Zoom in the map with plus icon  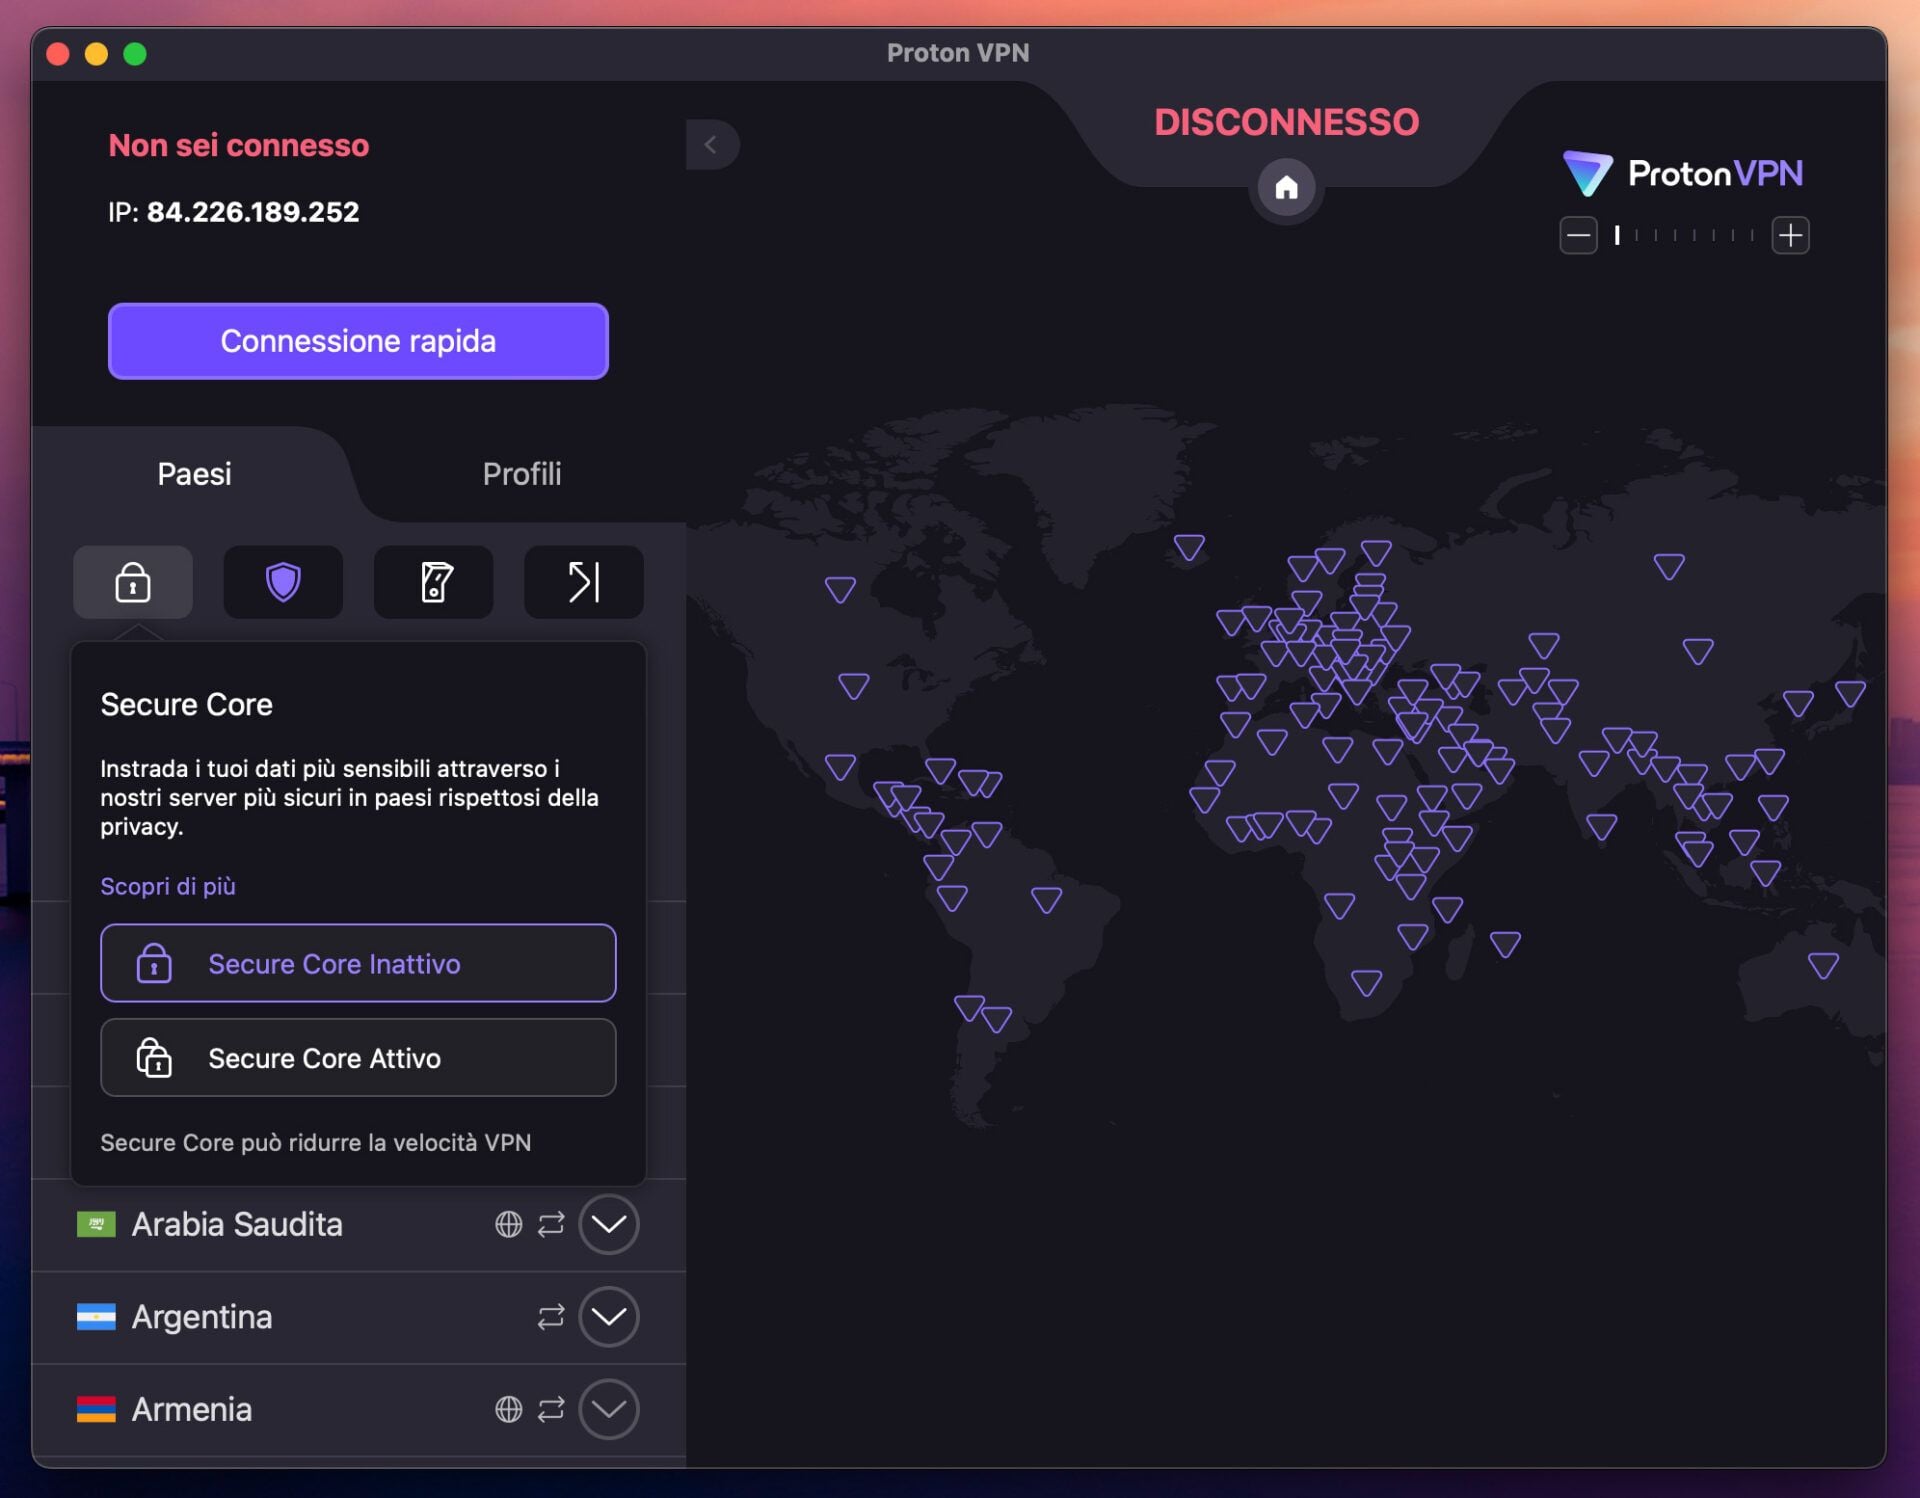coord(1790,236)
